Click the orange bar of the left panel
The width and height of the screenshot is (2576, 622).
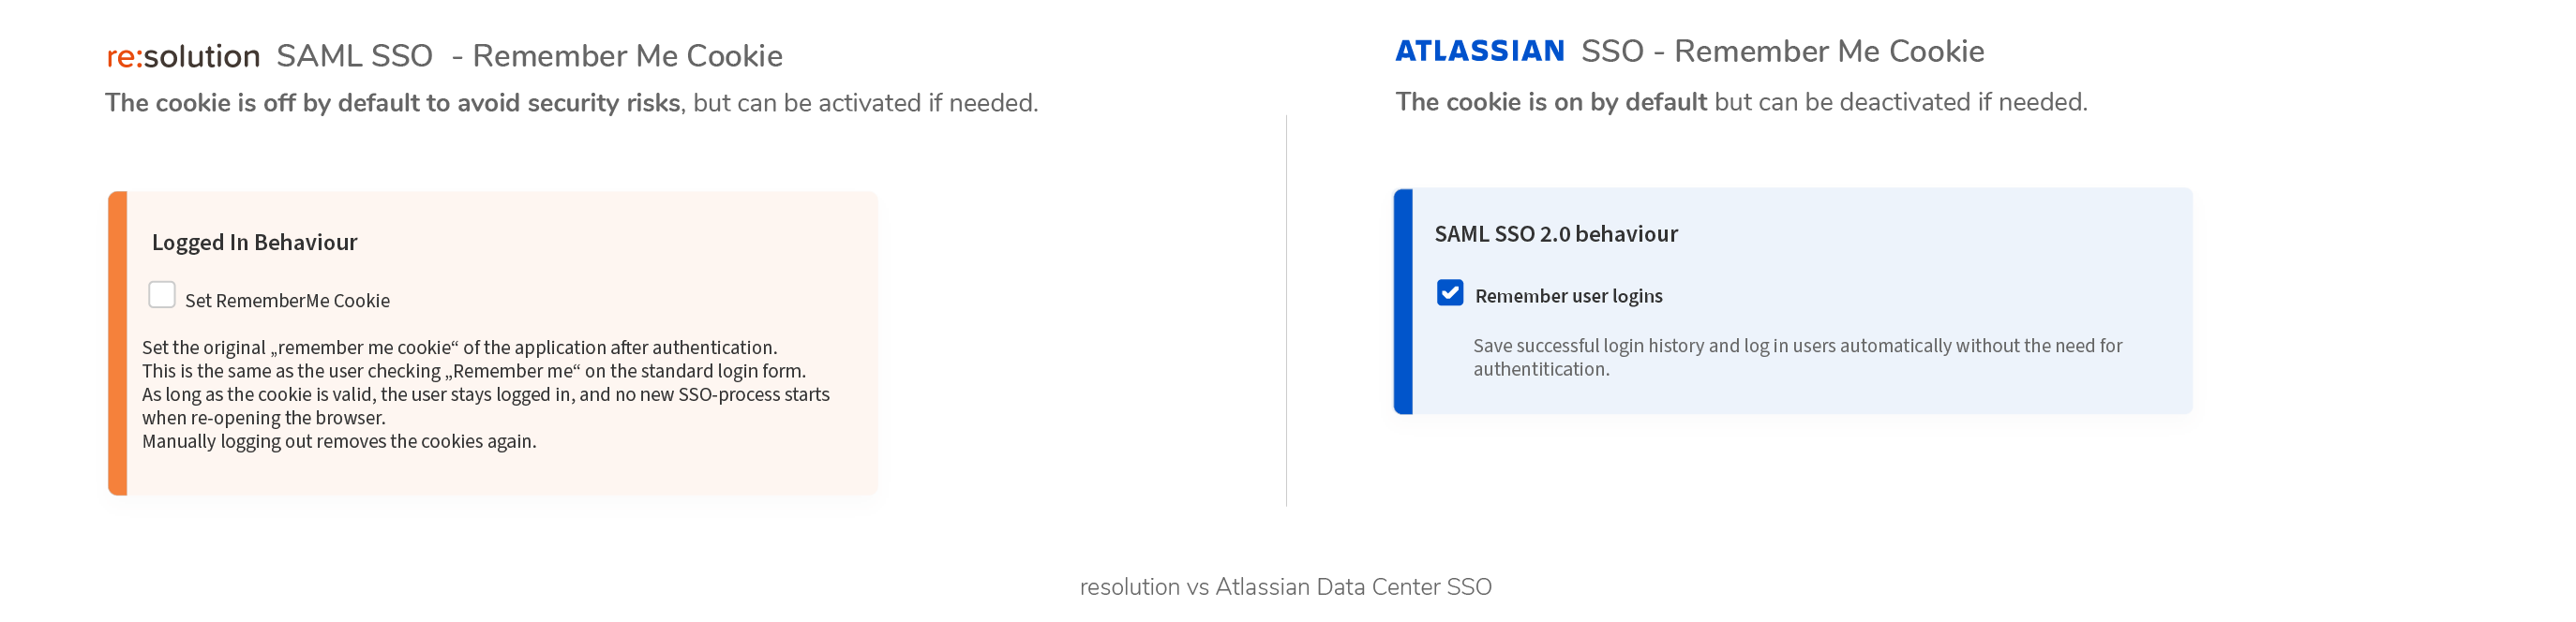[x=118, y=343]
